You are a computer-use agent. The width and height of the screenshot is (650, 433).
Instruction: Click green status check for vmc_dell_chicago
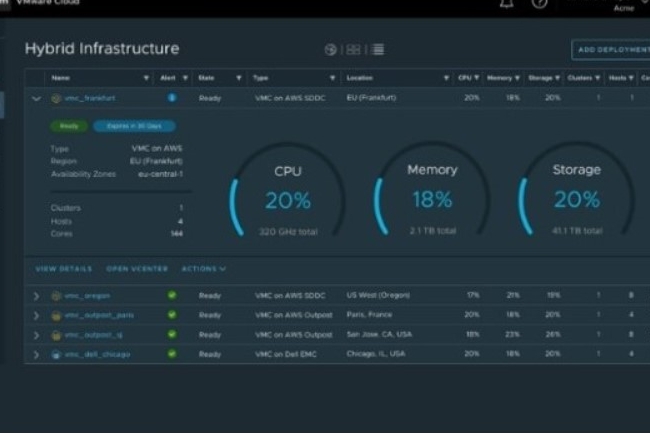point(172,354)
